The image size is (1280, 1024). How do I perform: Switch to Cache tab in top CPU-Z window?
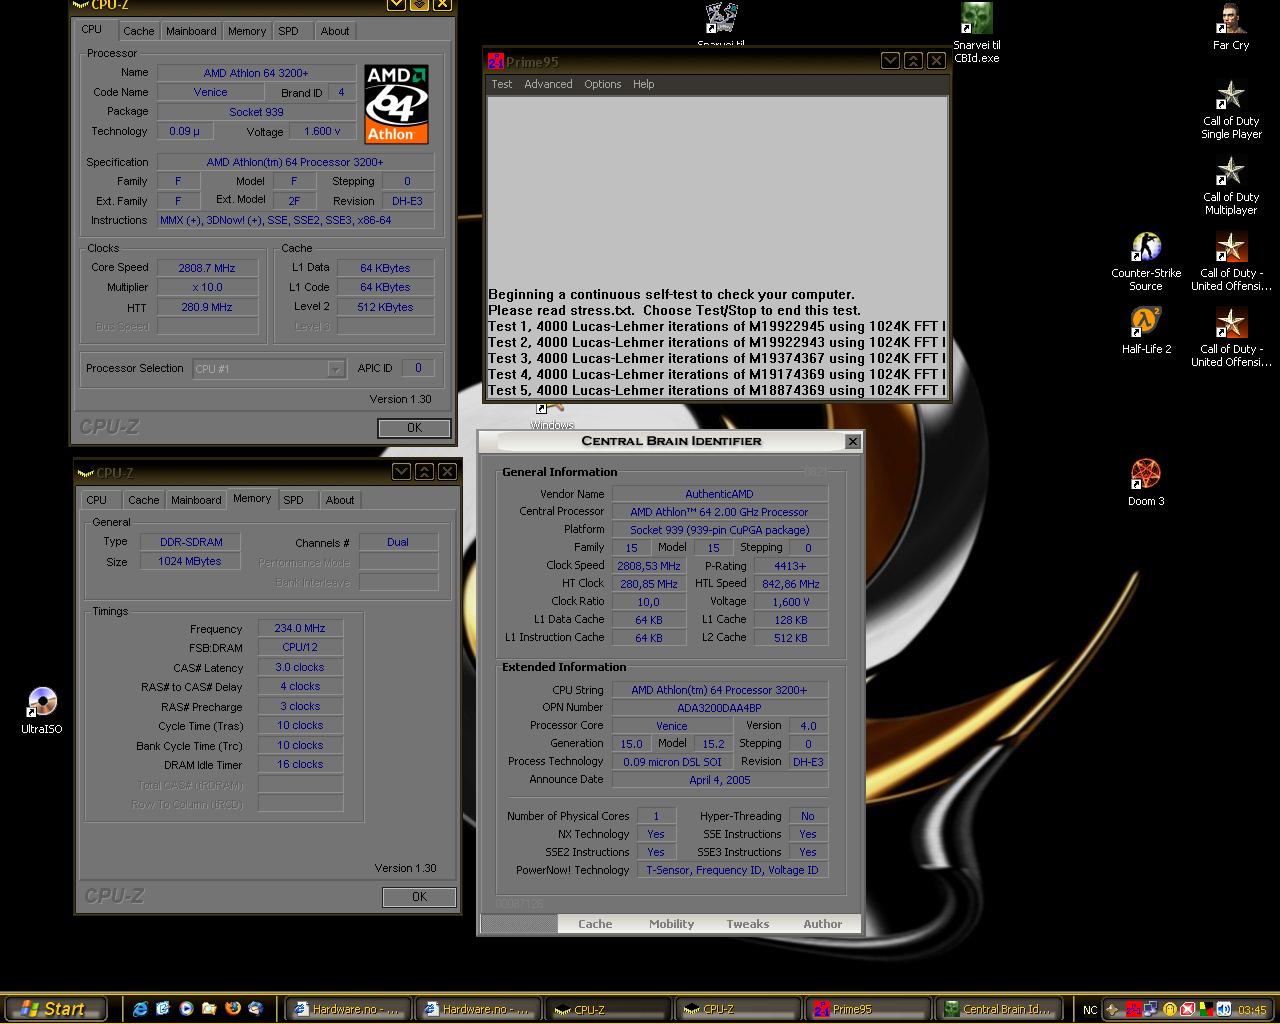click(138, 31)
